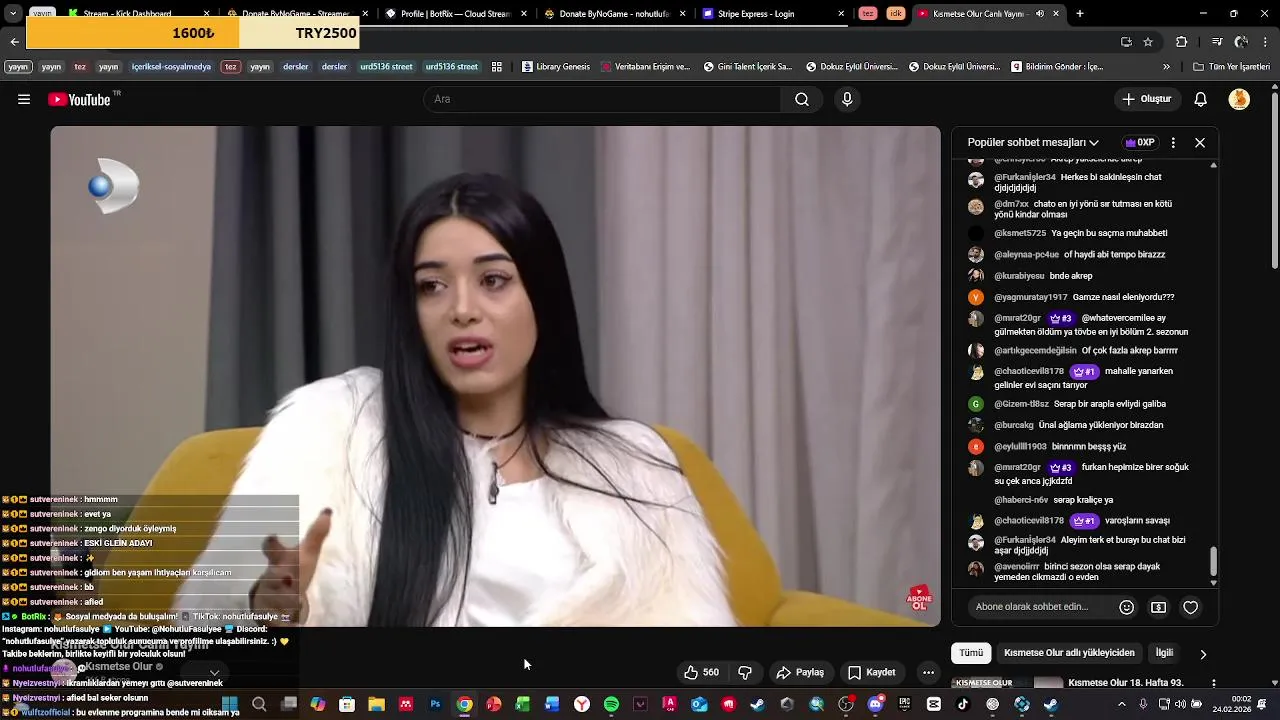Open Windows taskbar search
The image size is (1280, 720).
[x=259, y=704]
